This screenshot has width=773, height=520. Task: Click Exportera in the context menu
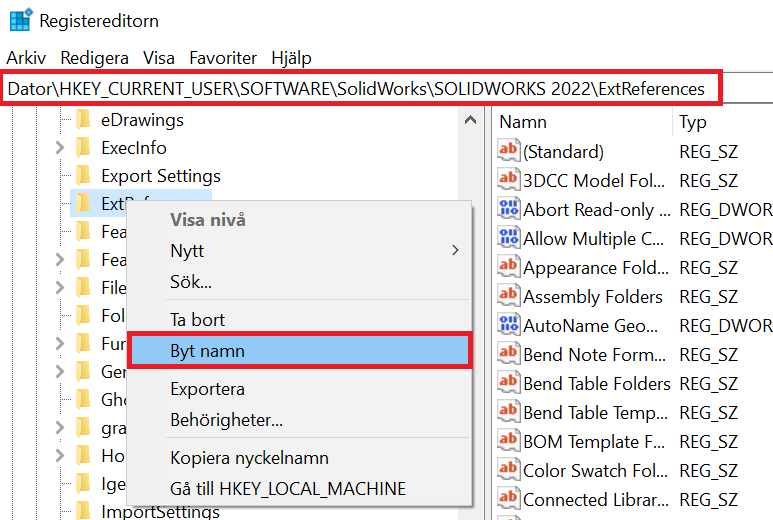pyautogui.click(x=300, y=389)
